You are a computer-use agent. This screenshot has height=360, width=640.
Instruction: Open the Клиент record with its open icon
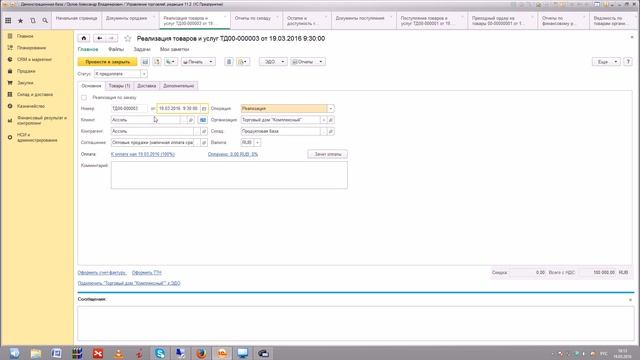pos(191,120)
